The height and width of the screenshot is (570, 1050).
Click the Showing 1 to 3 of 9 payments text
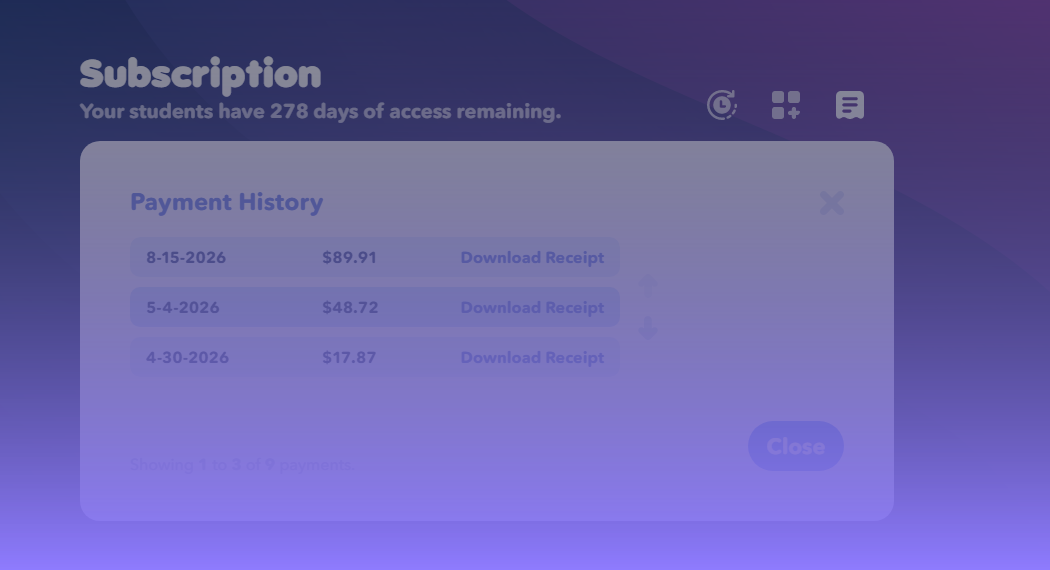[x=242, y=465]
